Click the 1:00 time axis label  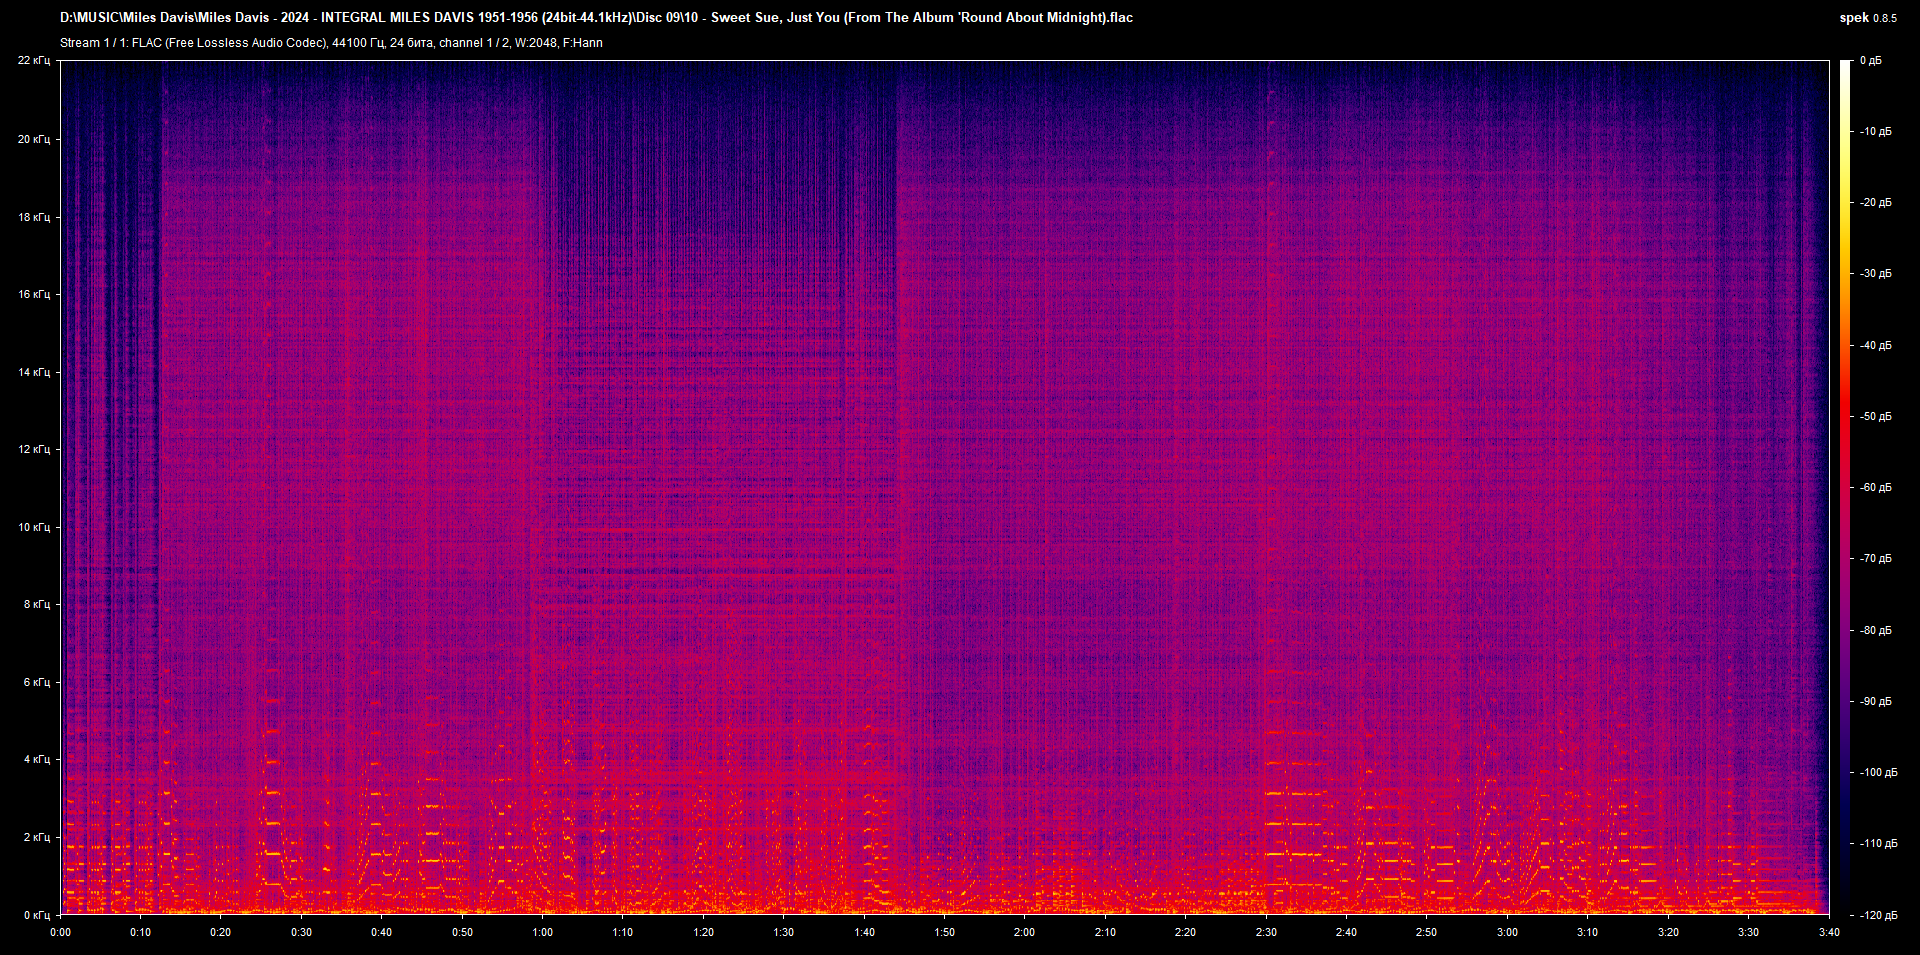click(542, 932)
